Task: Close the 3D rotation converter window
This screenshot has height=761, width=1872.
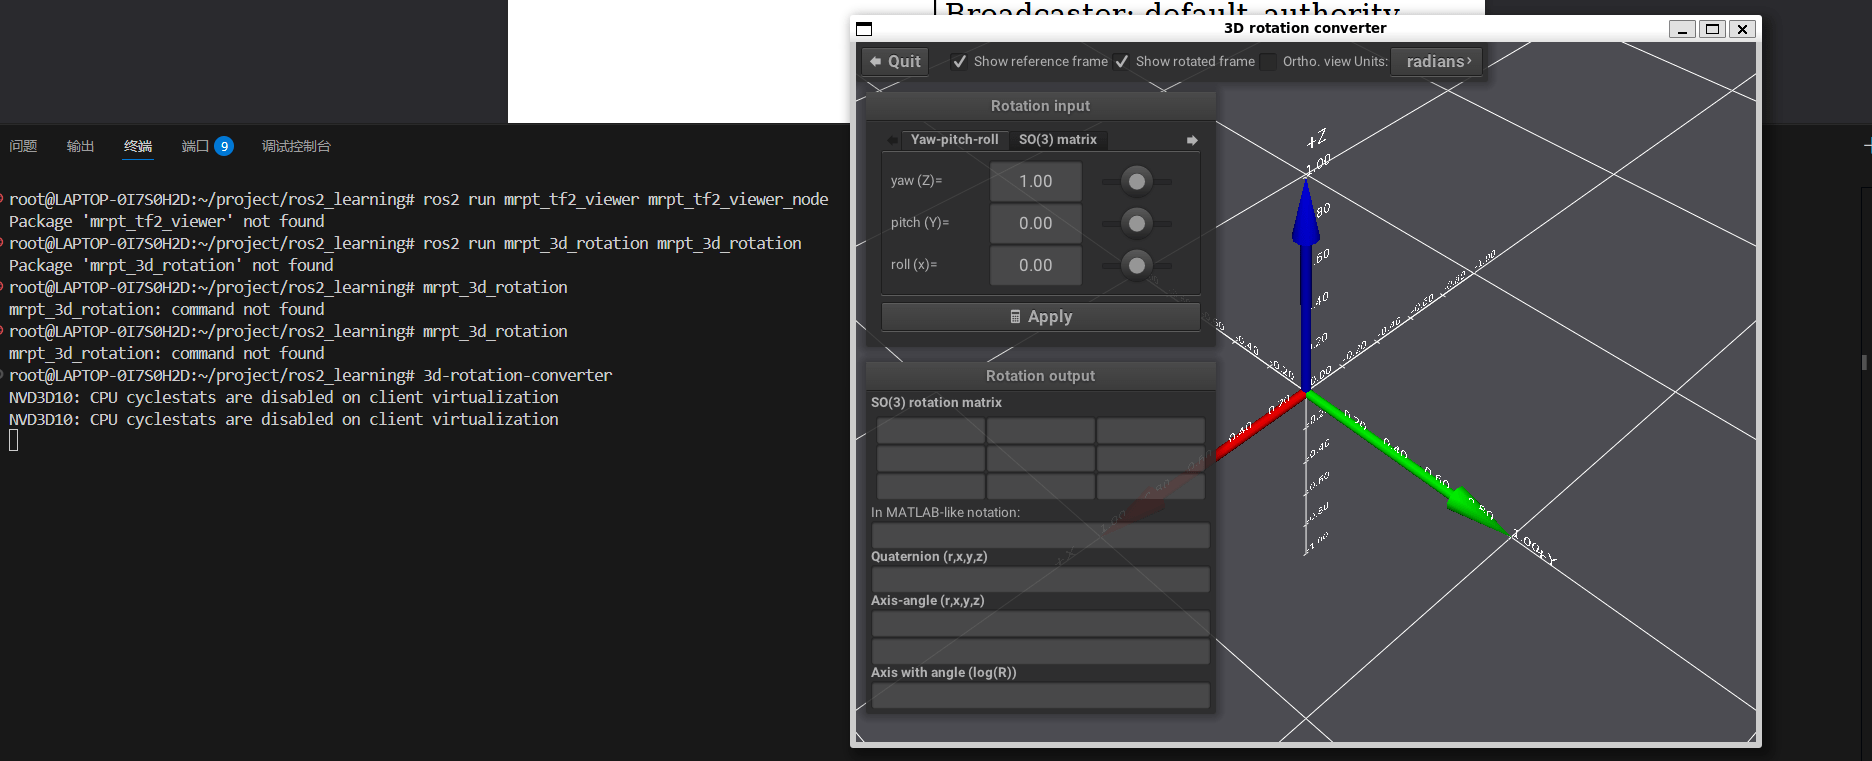Action: coord(1742,29)
